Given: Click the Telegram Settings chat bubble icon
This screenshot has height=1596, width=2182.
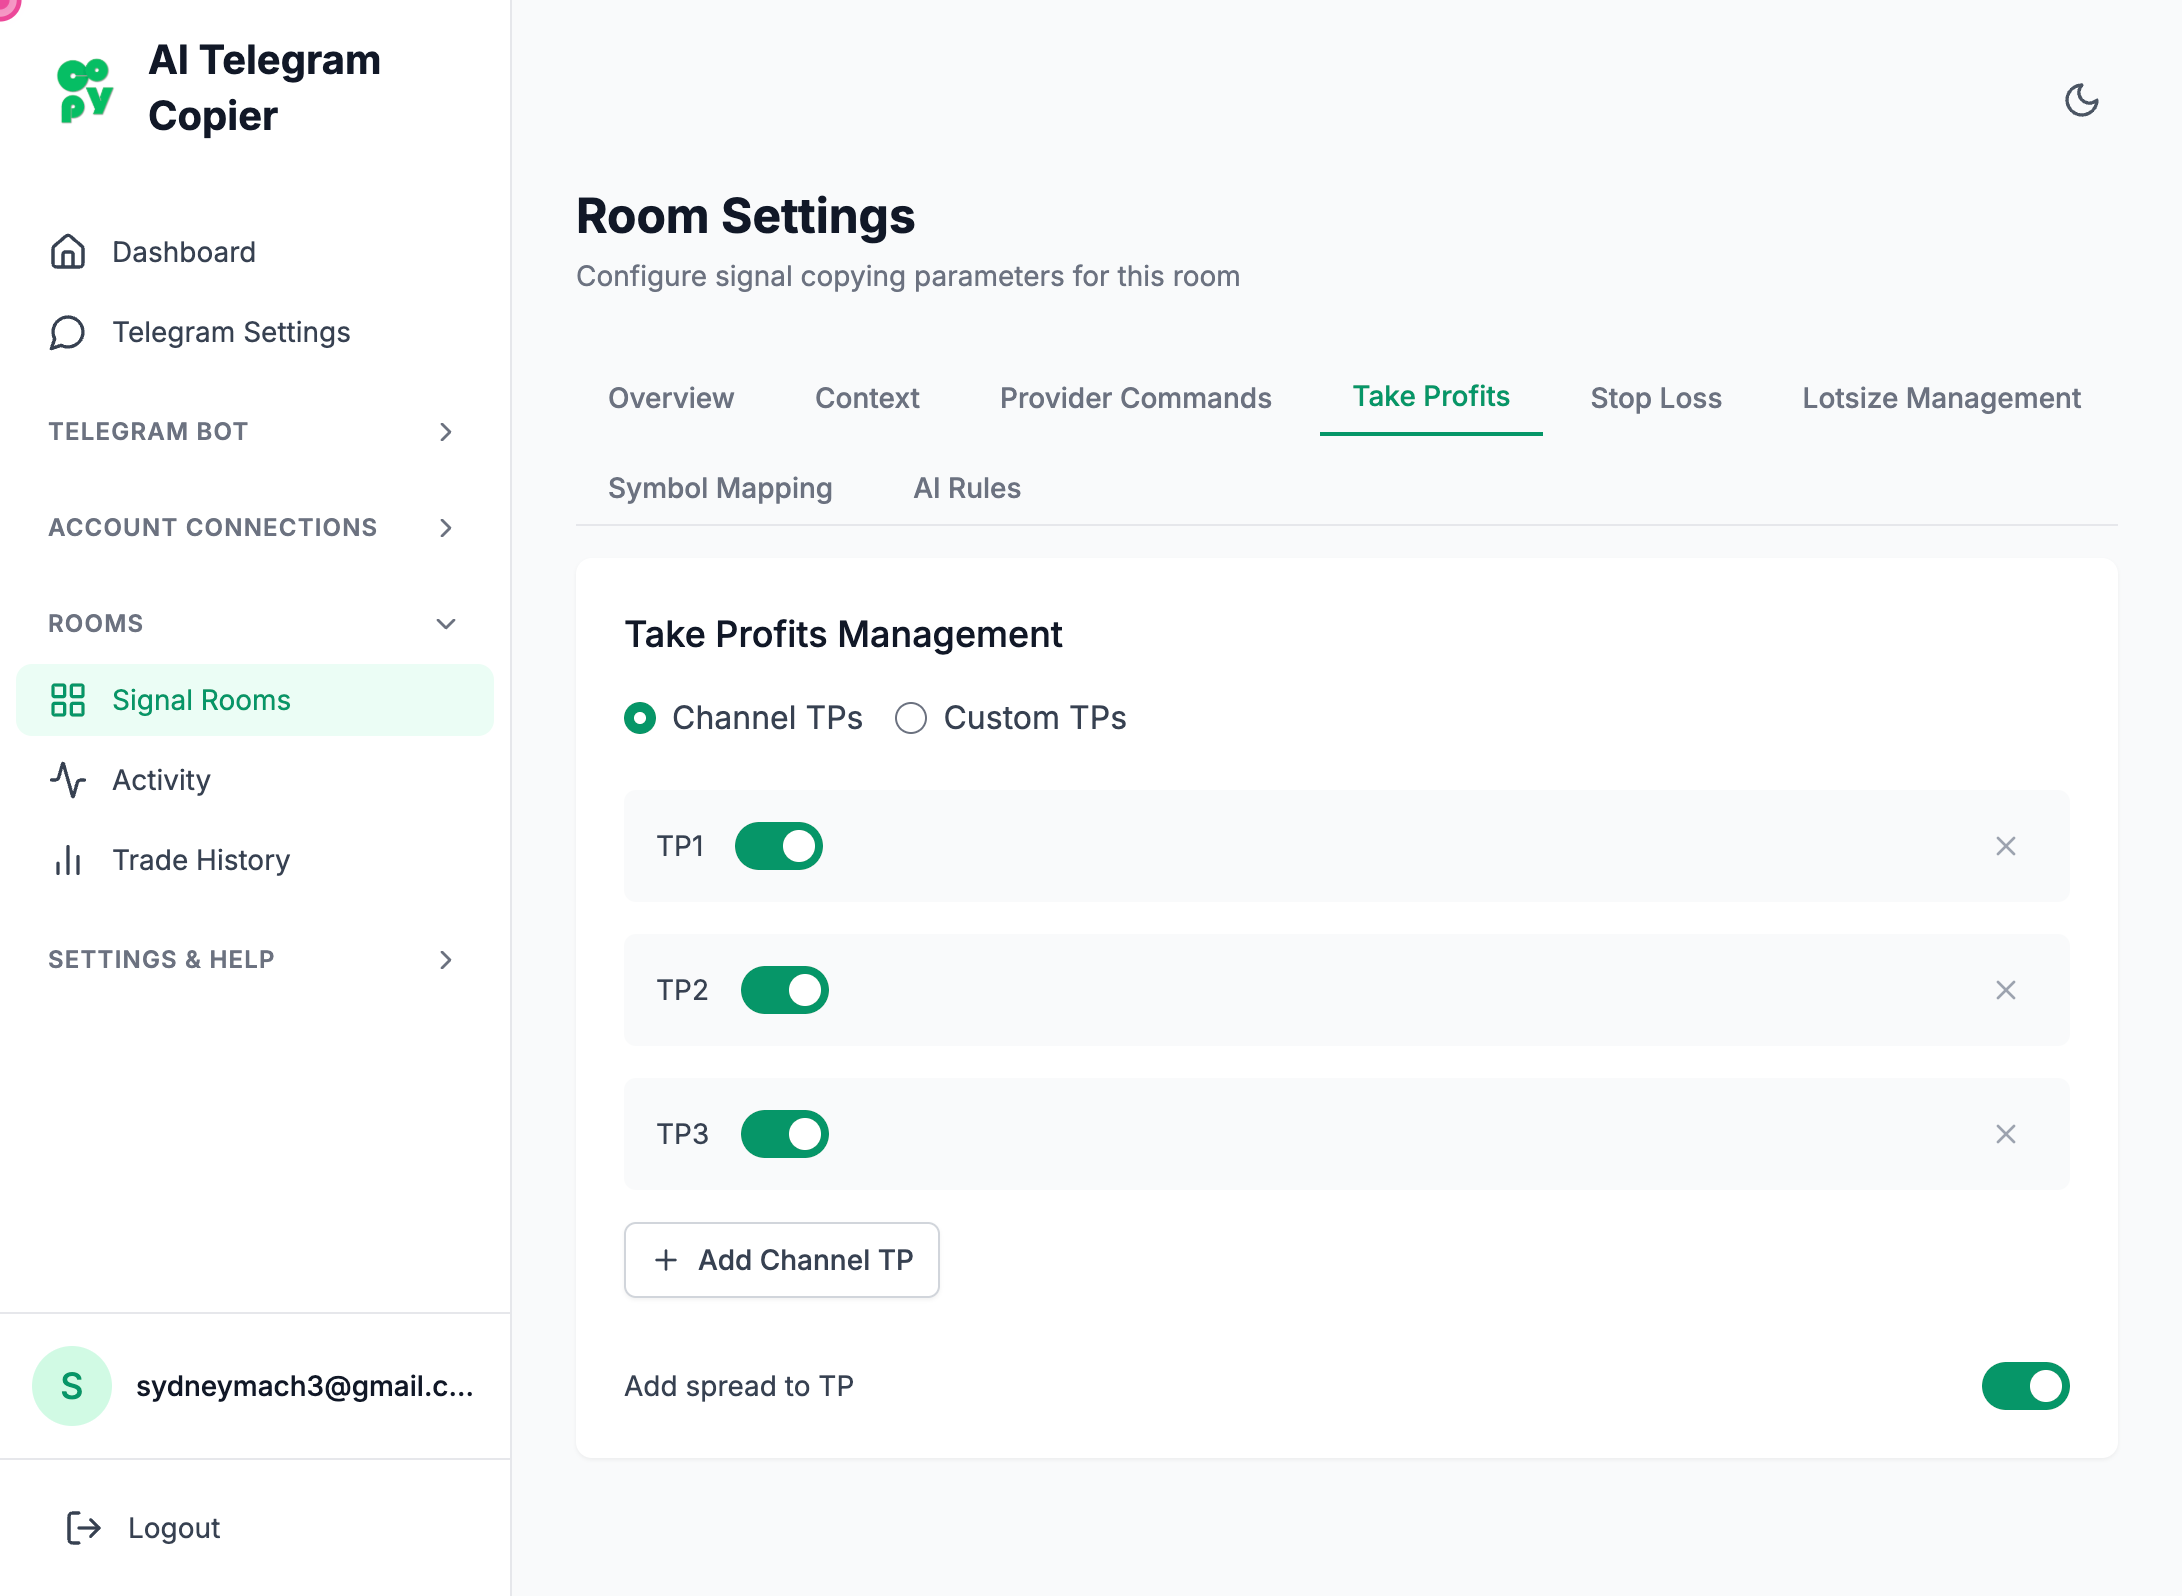Looking at the screenshot, I should (68, 332).
